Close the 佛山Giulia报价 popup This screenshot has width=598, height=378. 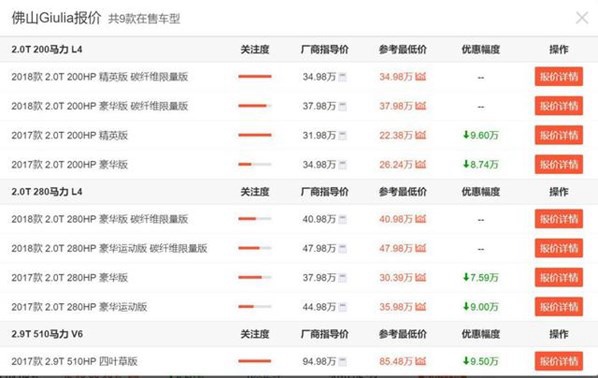582,18
